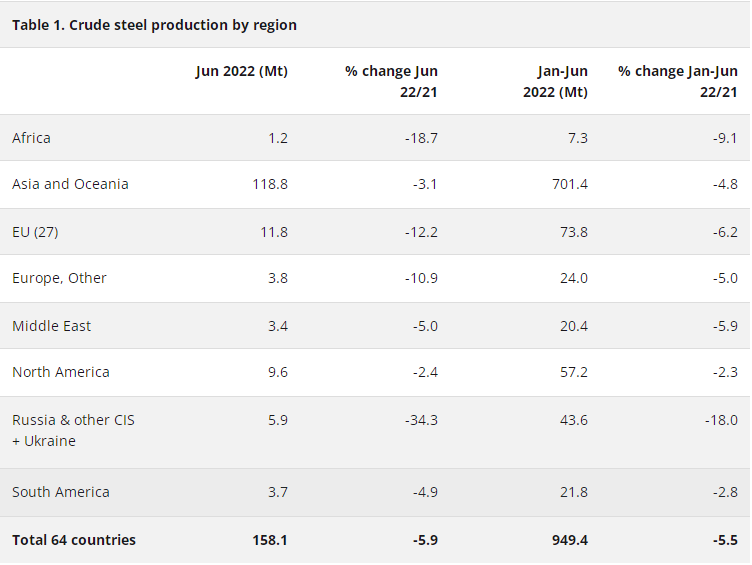Click the Africa row label
The image size is (752, 565).
(31, 138)
